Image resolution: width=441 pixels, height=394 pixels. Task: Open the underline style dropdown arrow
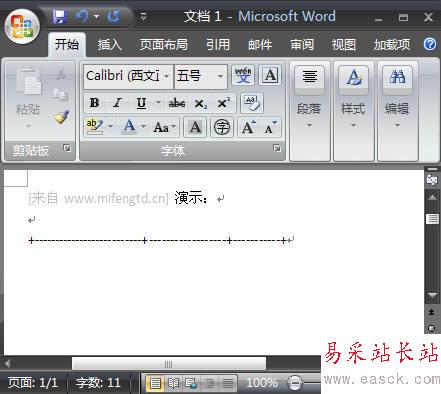click(158, 103)
